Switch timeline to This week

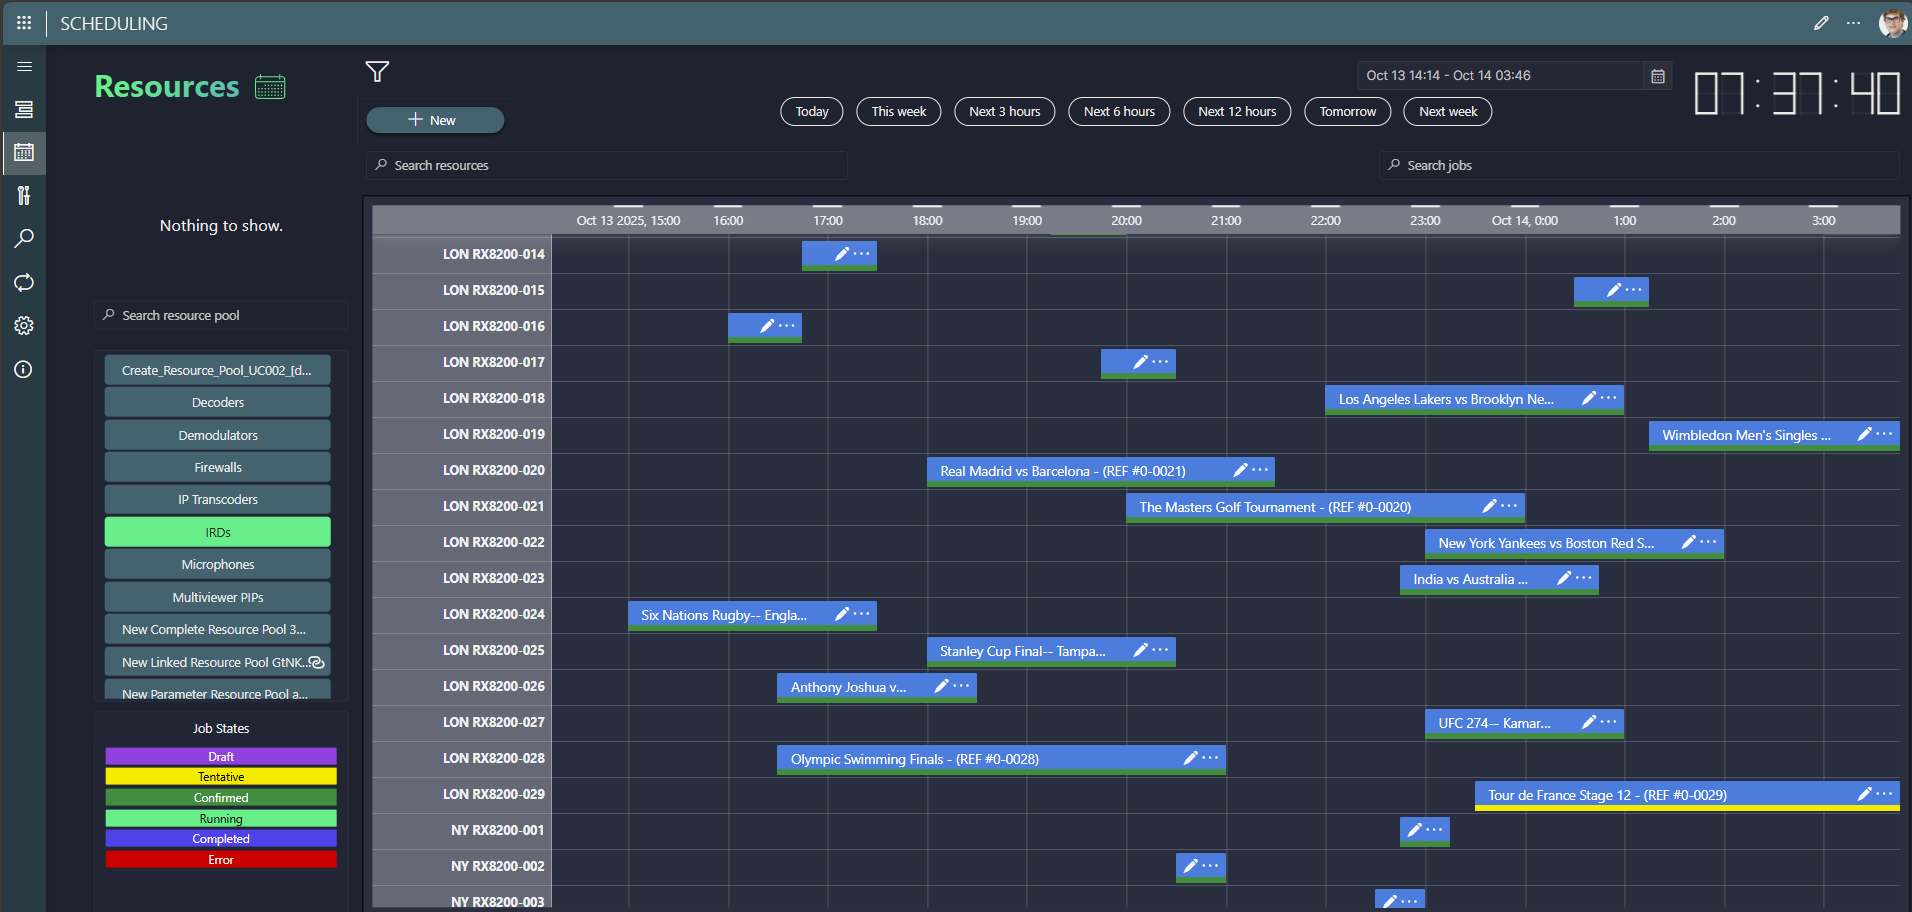(x=898, y=112)
